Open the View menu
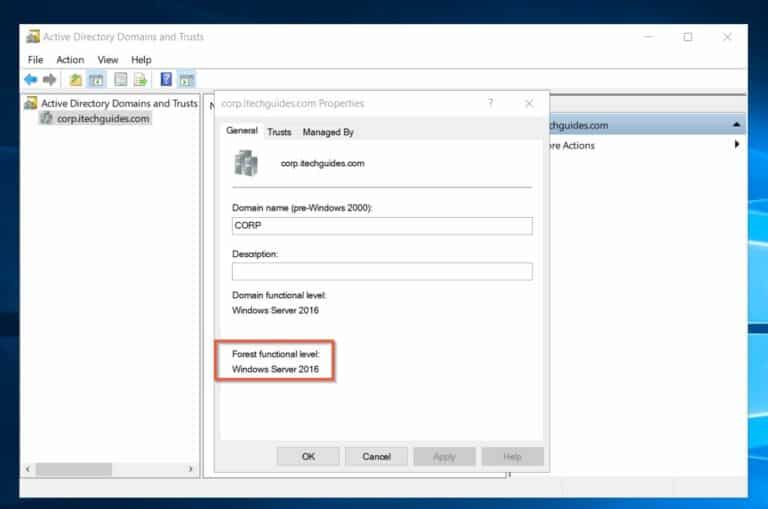 pos(108,60)
